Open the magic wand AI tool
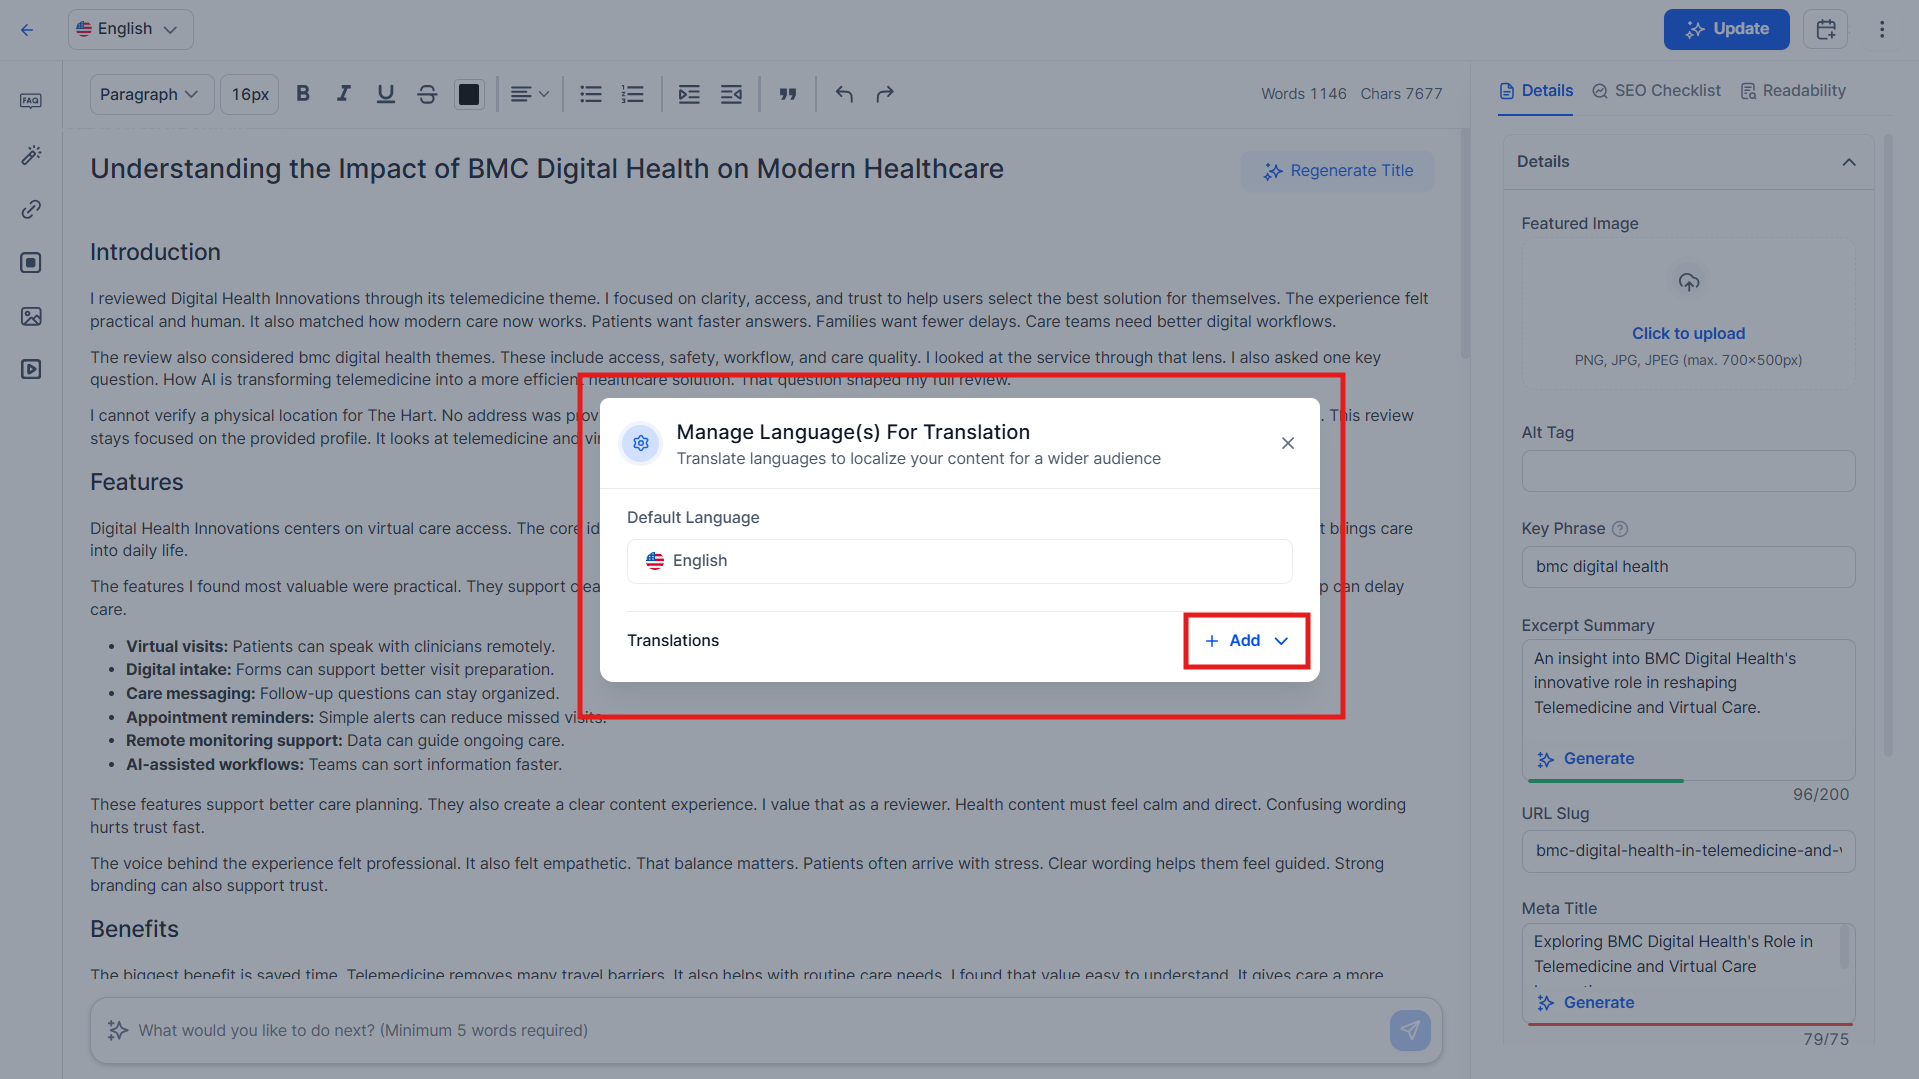This screenshot has width=1919, height=1079. tap(31, 155)
